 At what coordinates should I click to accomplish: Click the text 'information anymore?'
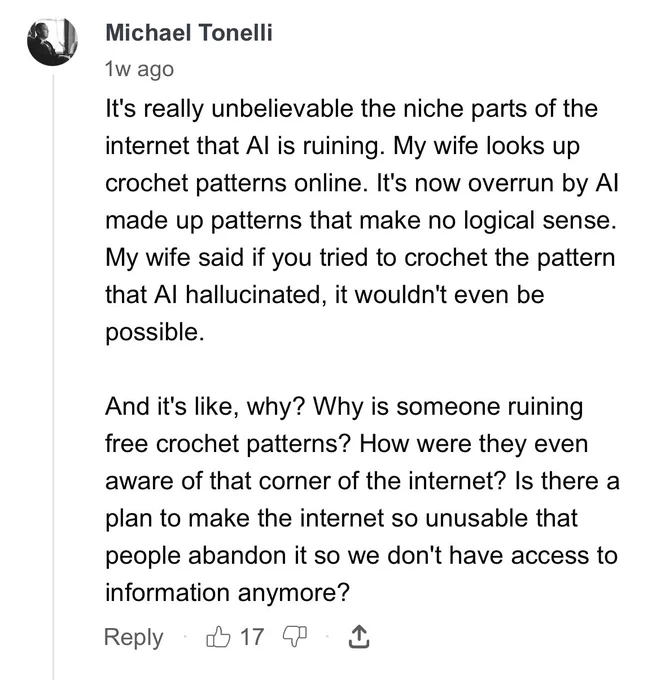[x=227, y=592]
